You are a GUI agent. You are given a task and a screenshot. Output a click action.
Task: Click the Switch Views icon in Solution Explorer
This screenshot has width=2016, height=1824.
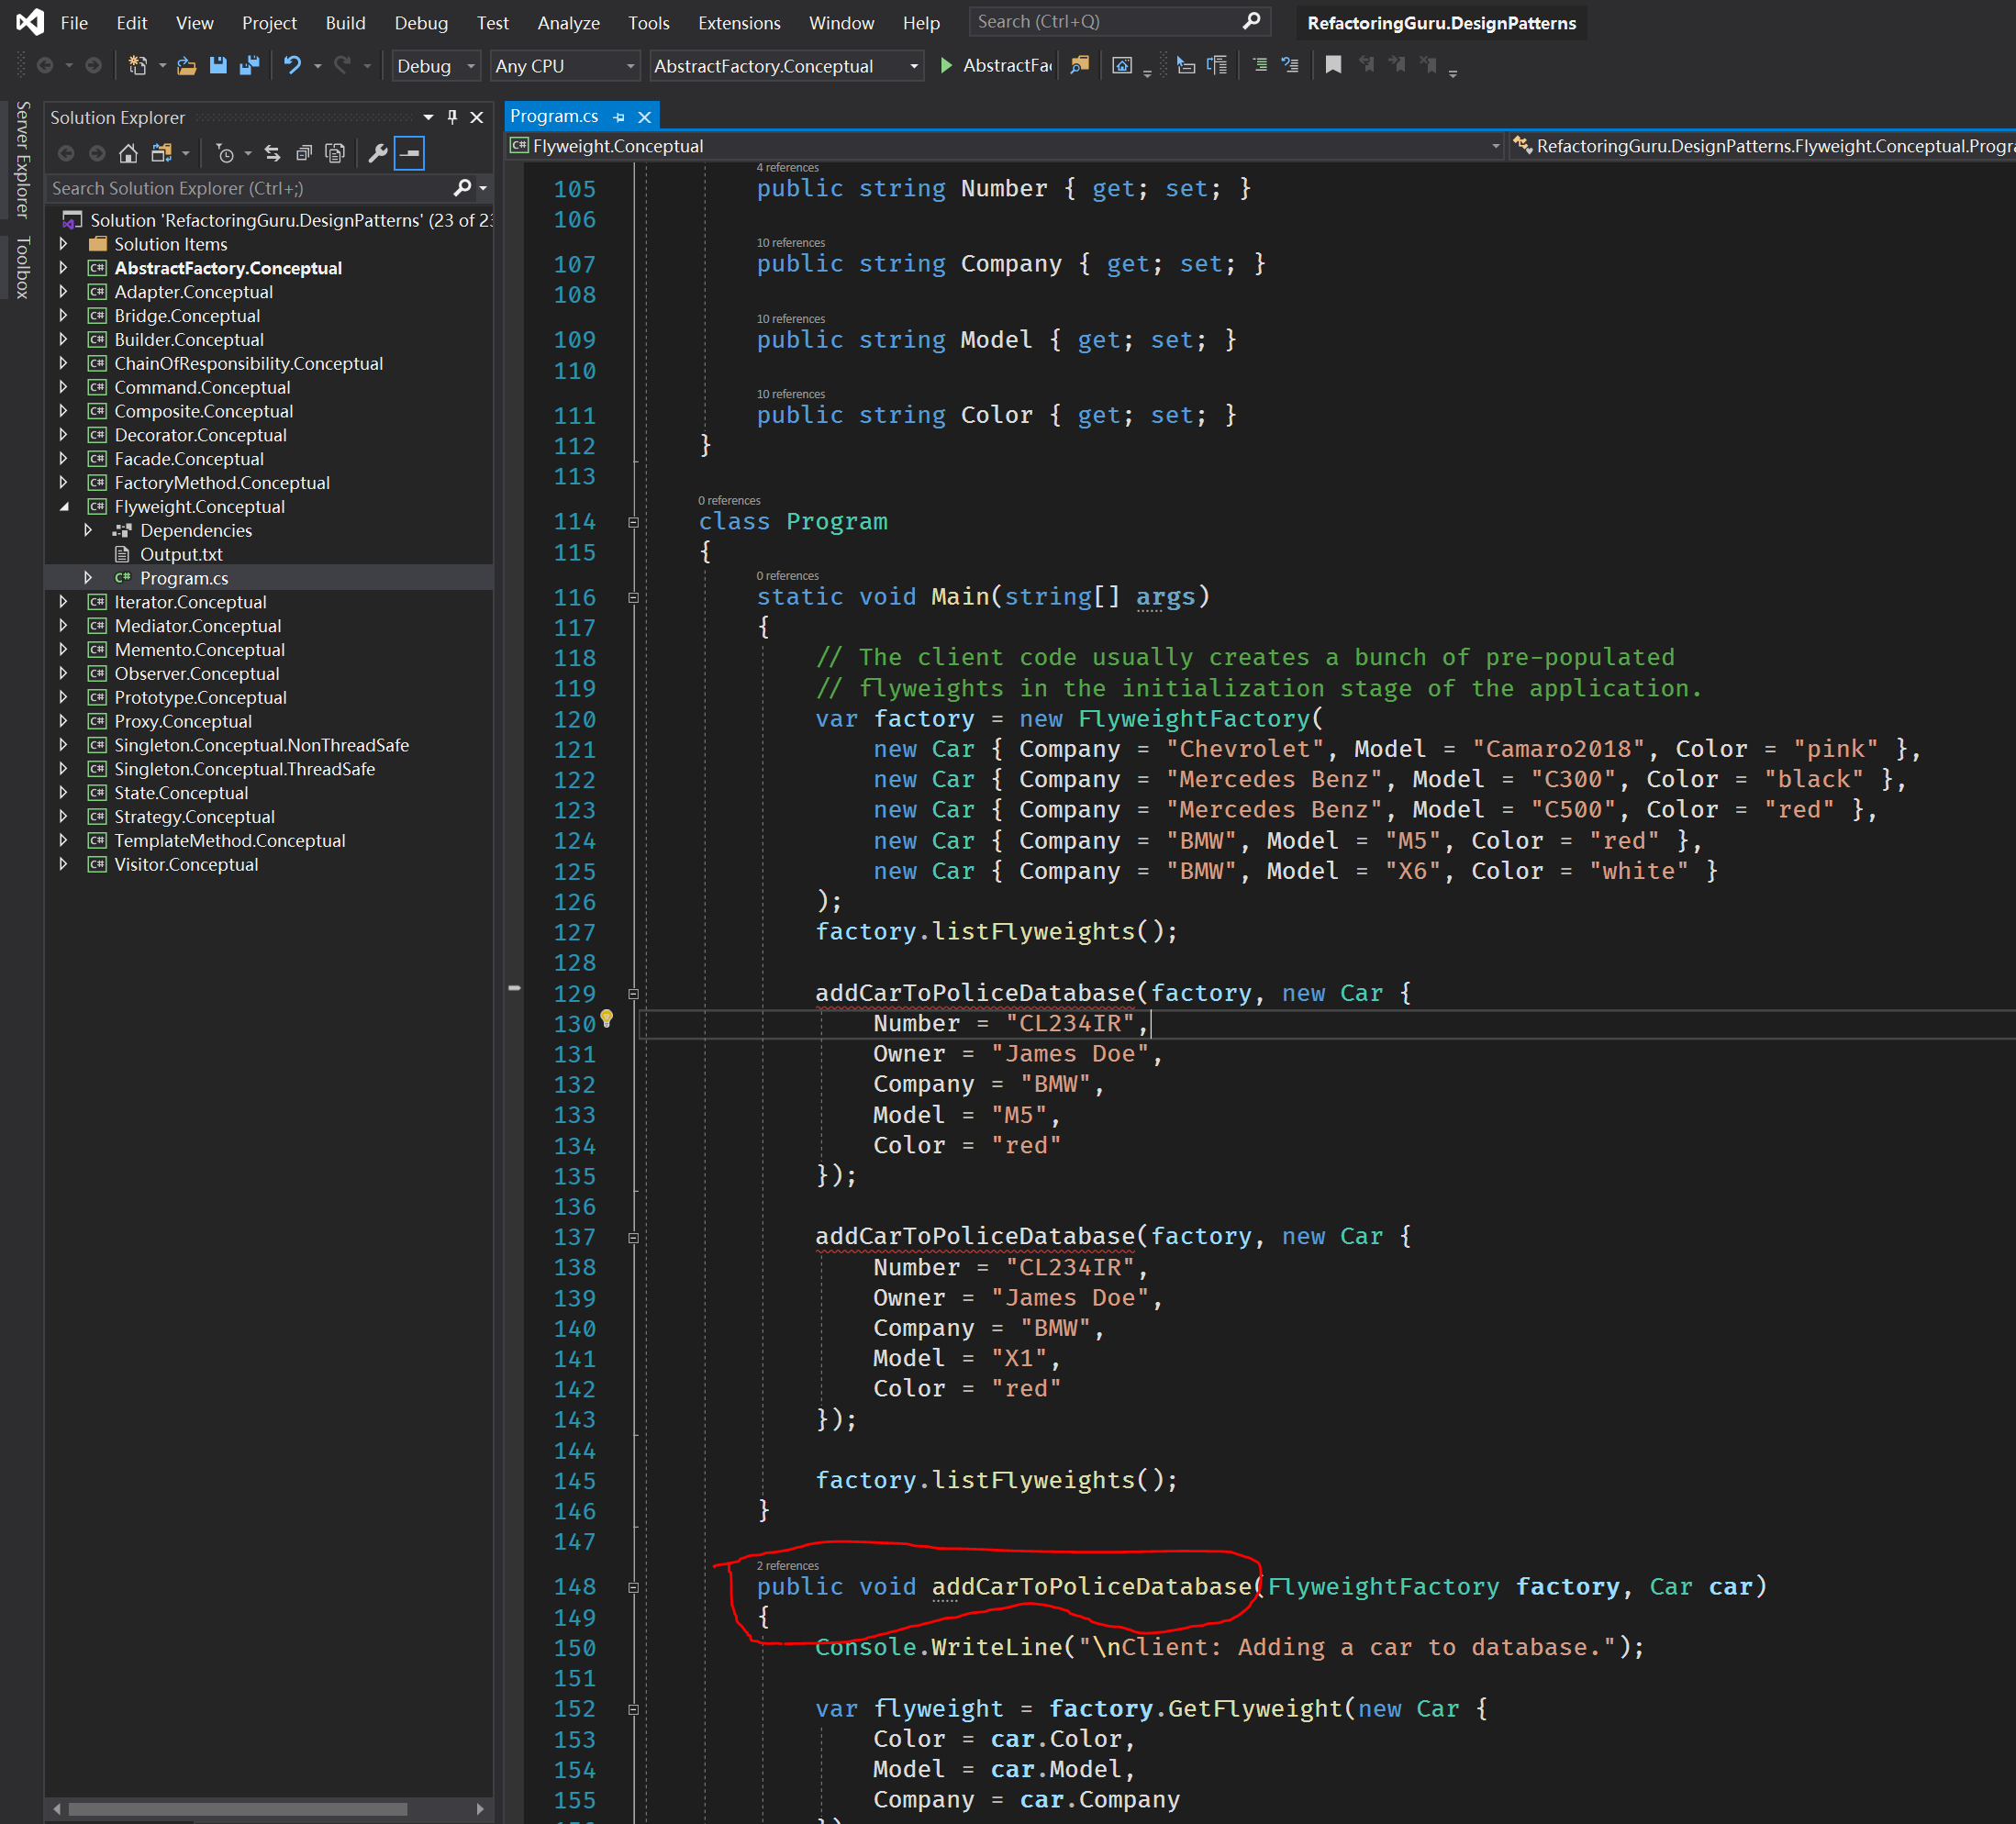[x=161, y=153]
